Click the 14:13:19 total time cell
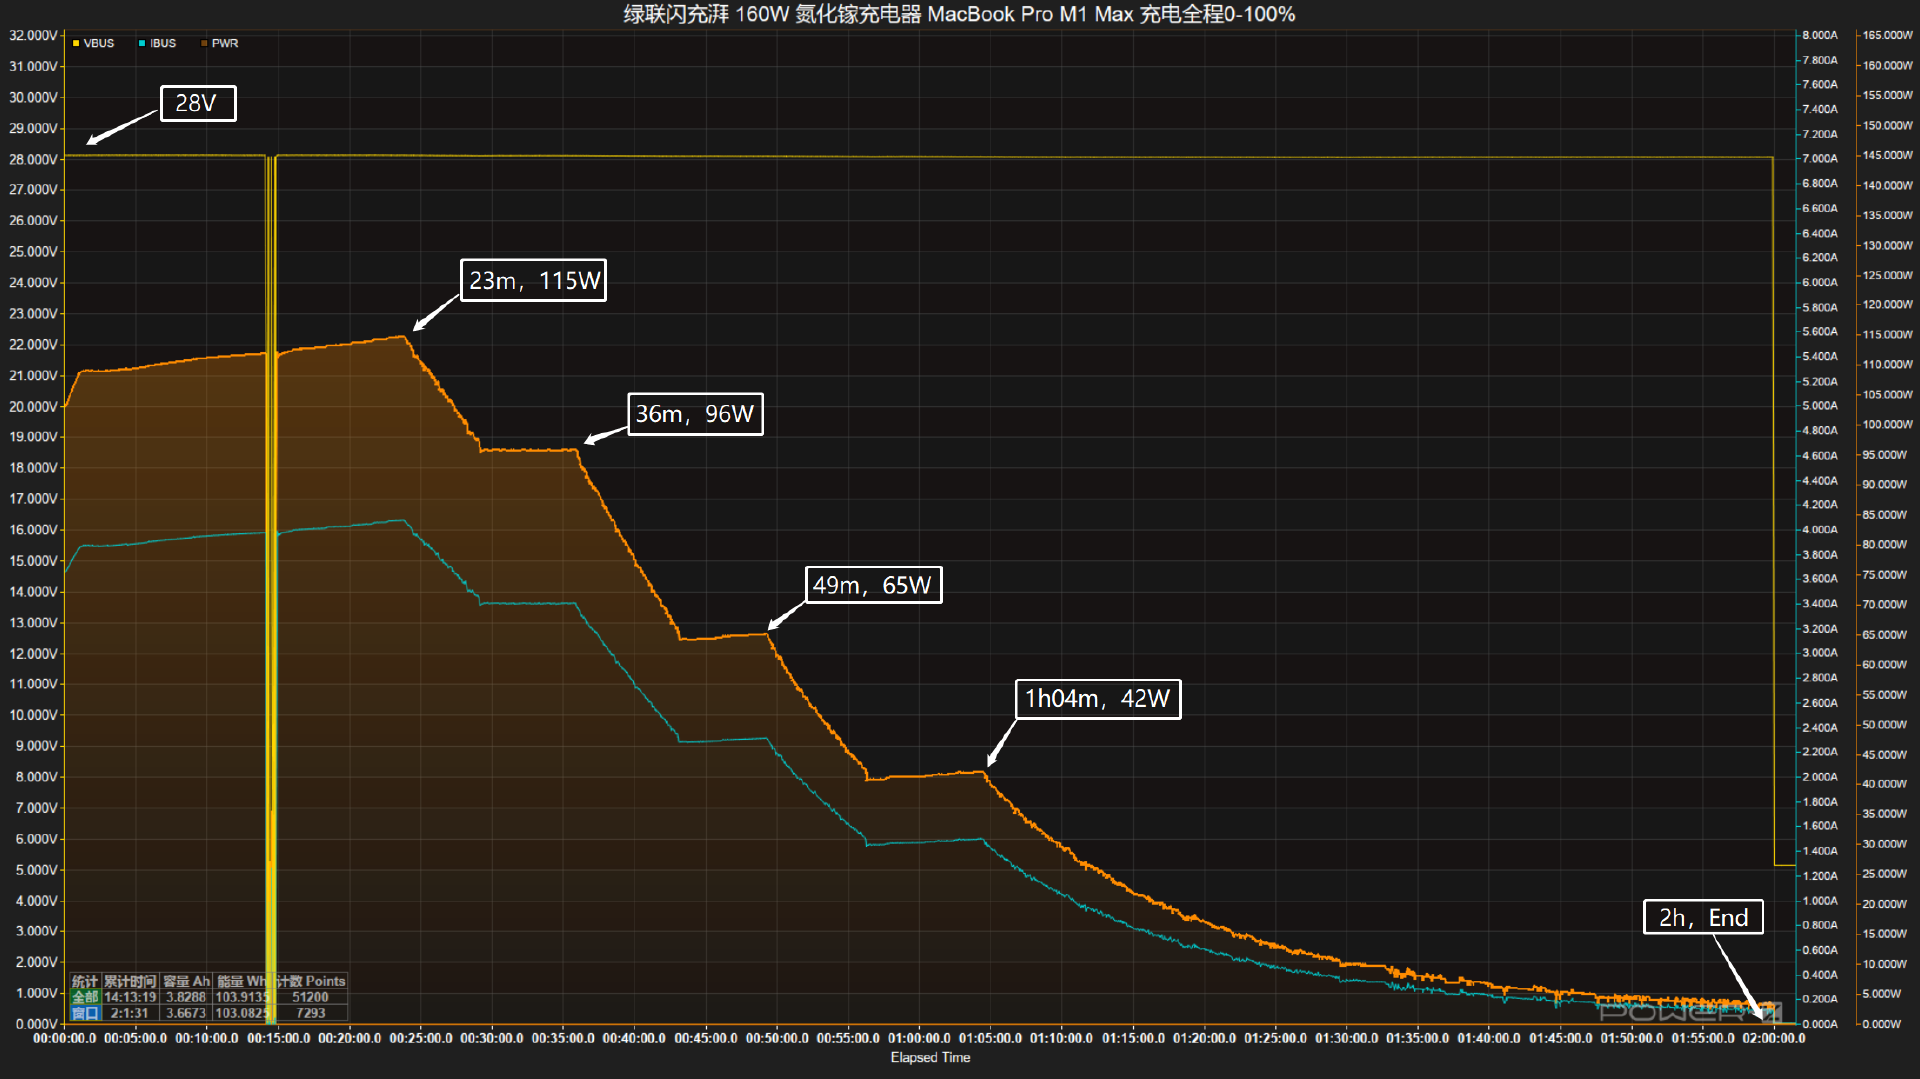The image size is (1920, 1079). 130,997
